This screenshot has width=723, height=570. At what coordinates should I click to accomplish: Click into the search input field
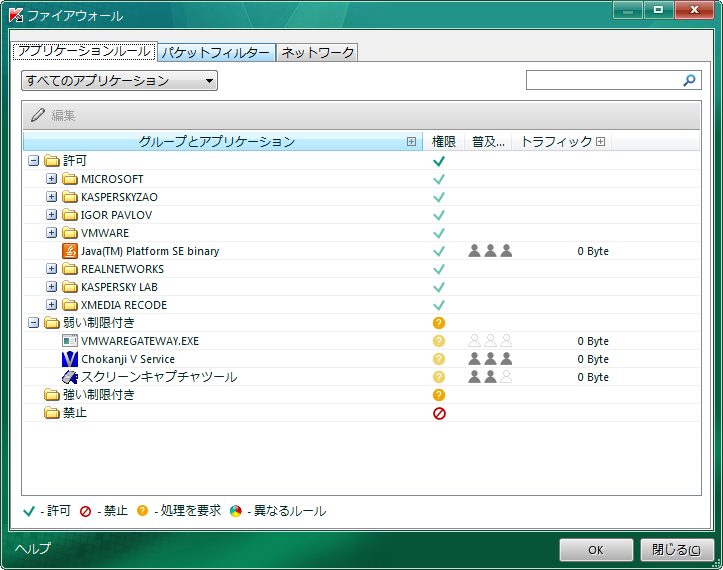[603, 81]
